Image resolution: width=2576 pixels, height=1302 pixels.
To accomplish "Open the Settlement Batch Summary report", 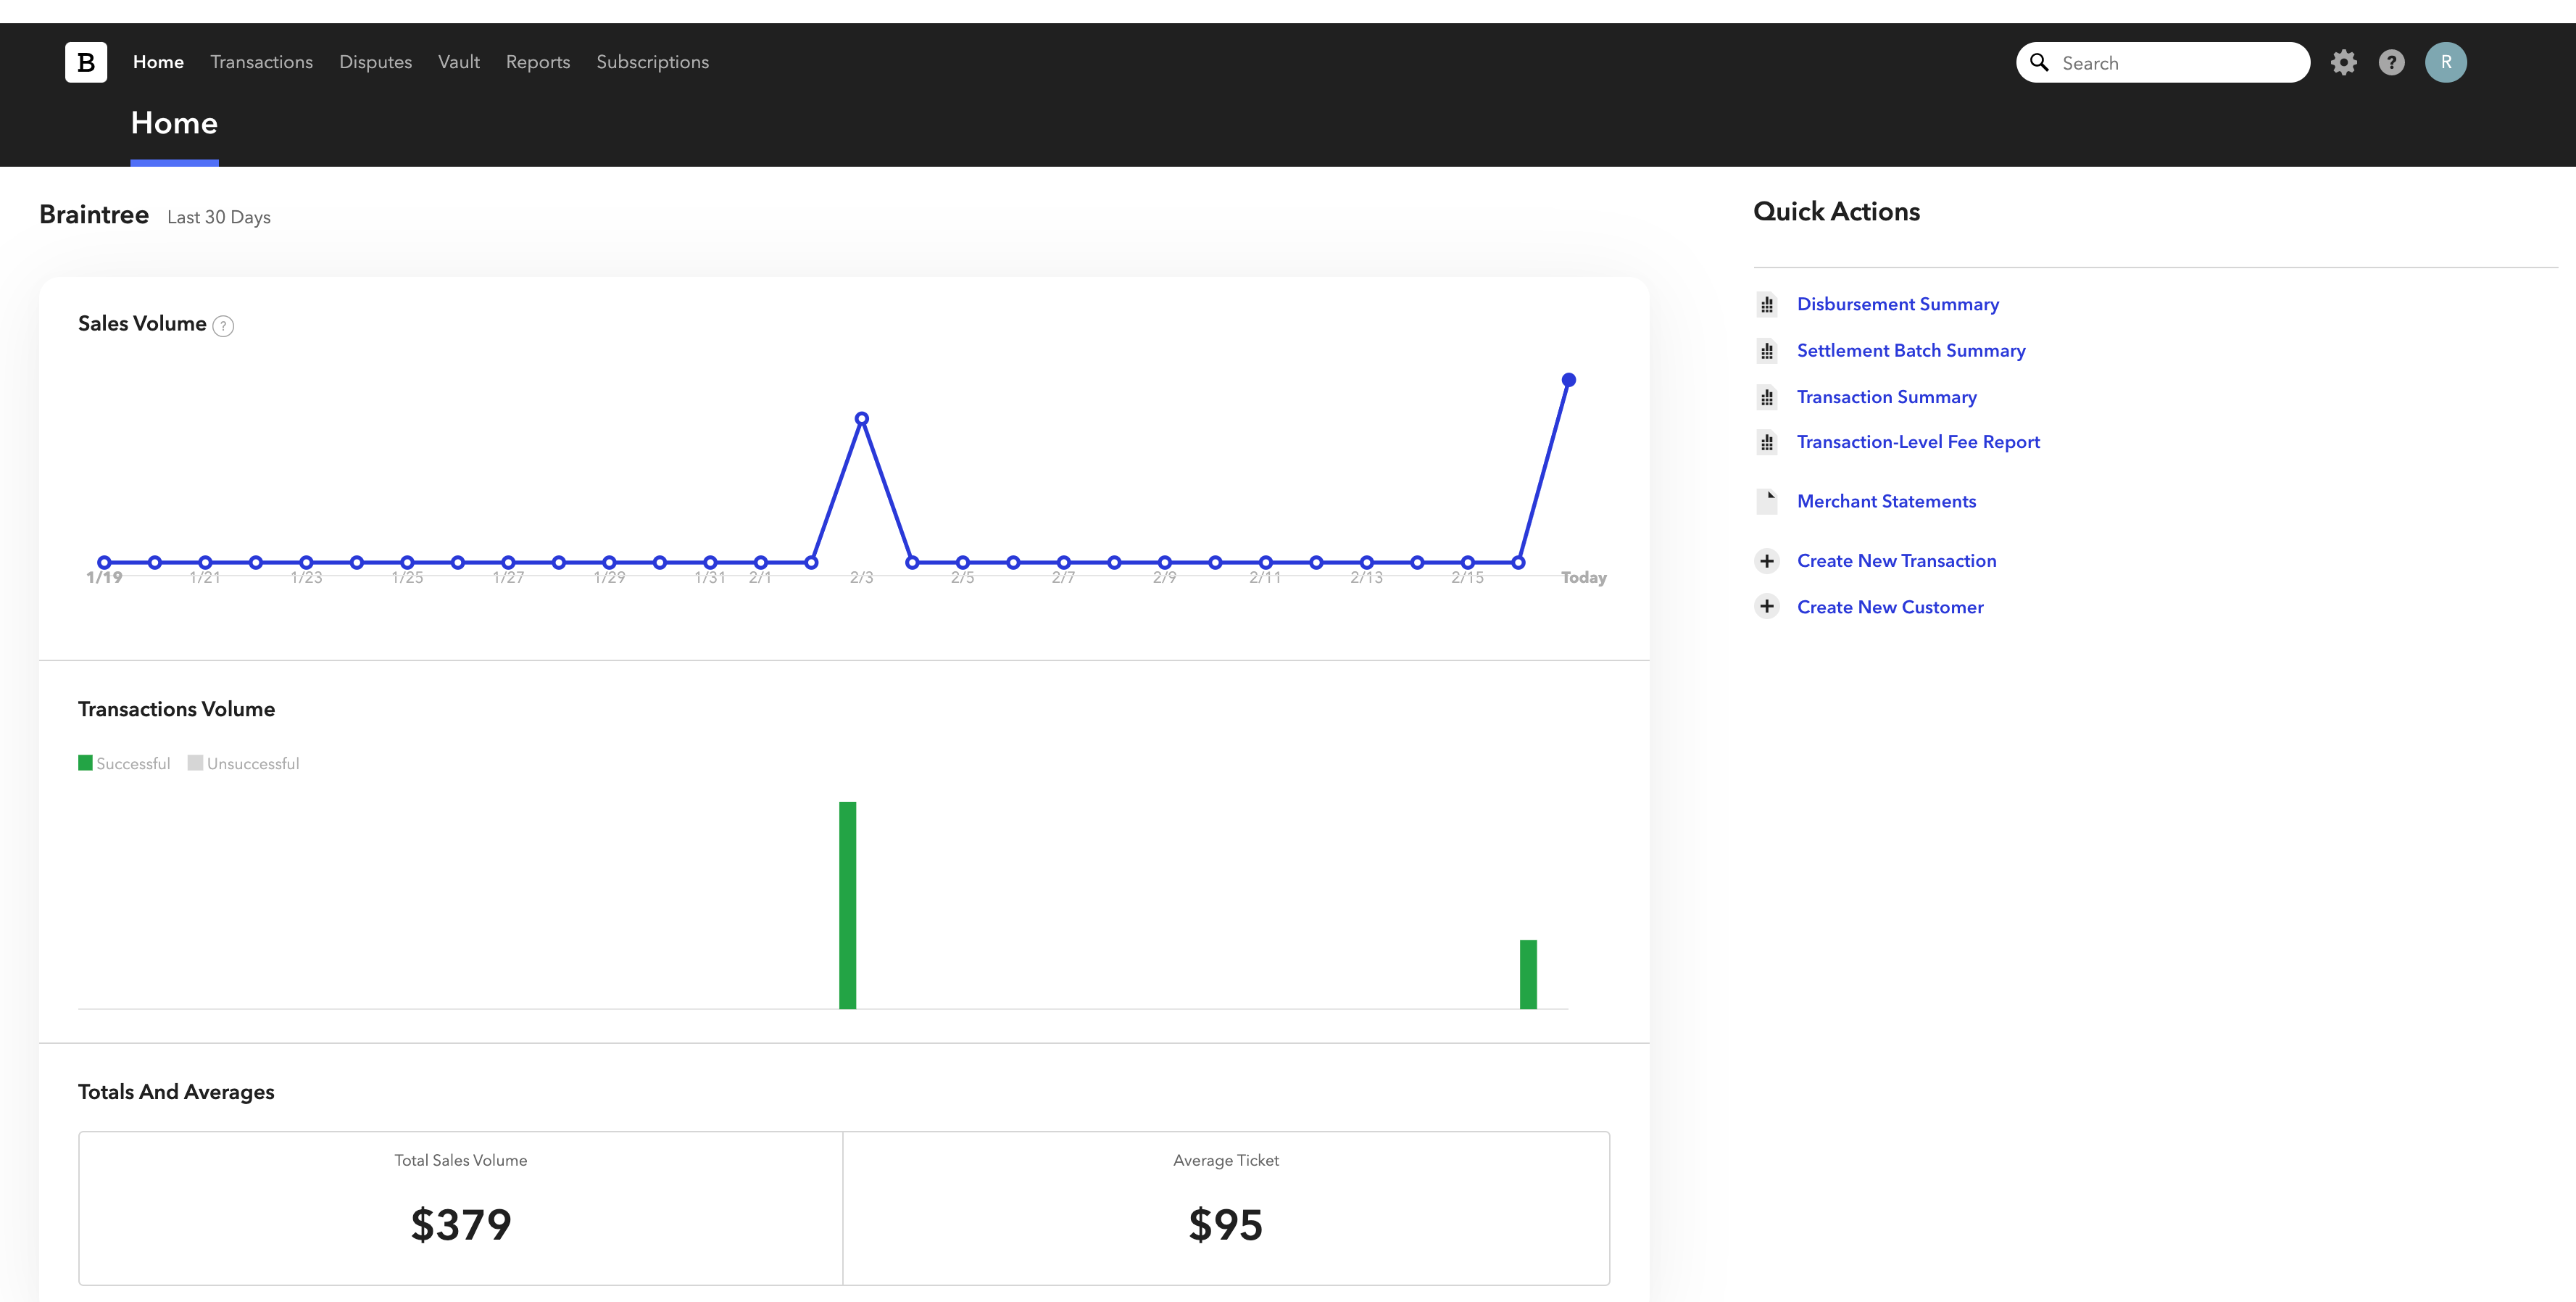I will (1910, 350).
